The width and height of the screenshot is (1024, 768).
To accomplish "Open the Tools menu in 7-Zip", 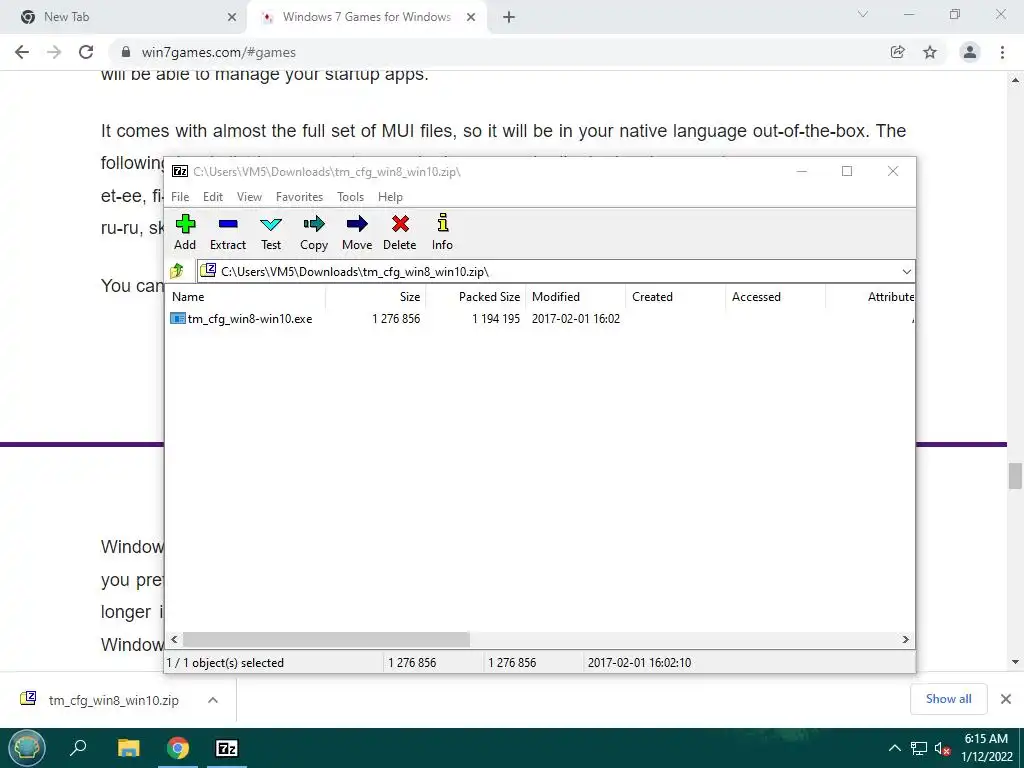I will pyautogui.click(x=350, y=197).
